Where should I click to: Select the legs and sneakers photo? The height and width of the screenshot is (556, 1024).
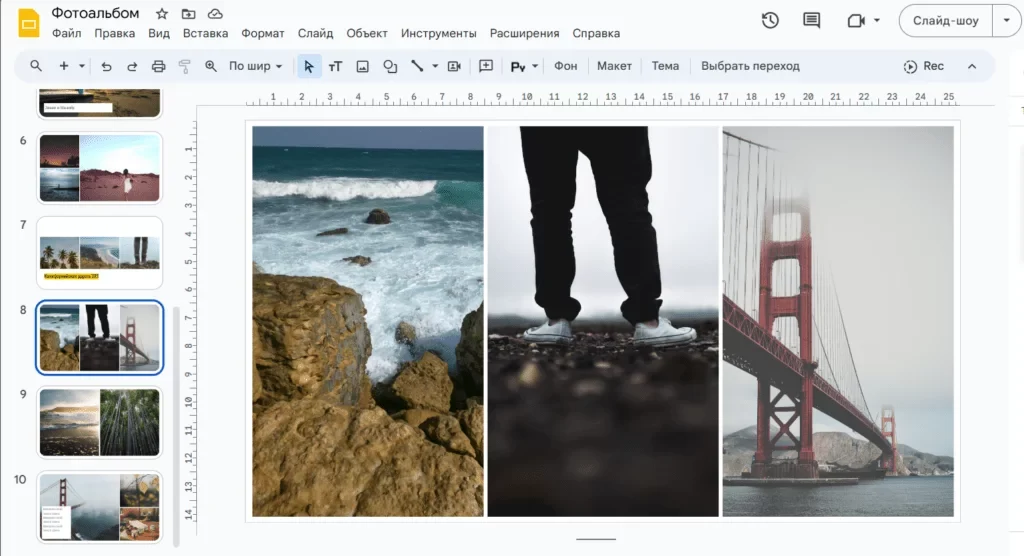[x=603, y=321]
